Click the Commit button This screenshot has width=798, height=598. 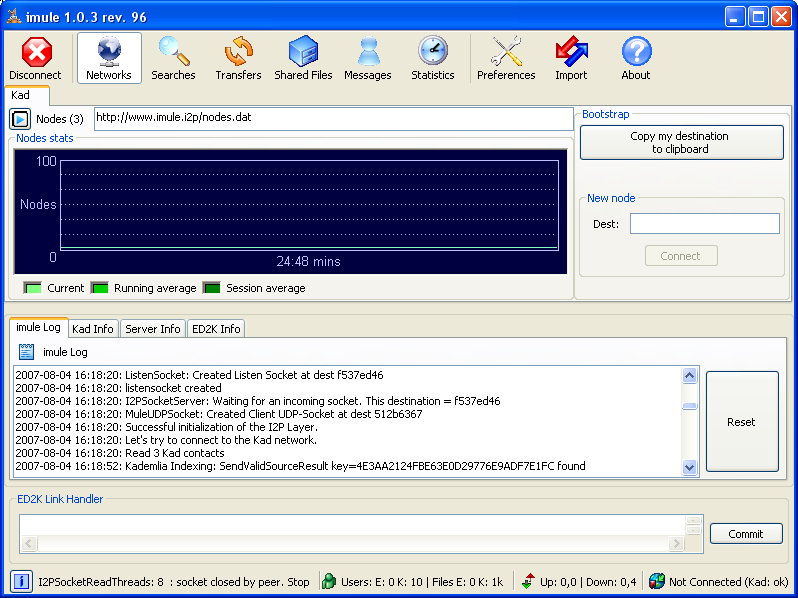pyautogui.click(x=746, y=534)
